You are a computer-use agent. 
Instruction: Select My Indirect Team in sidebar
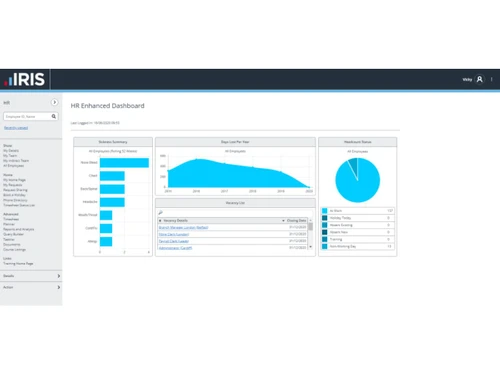16,161
